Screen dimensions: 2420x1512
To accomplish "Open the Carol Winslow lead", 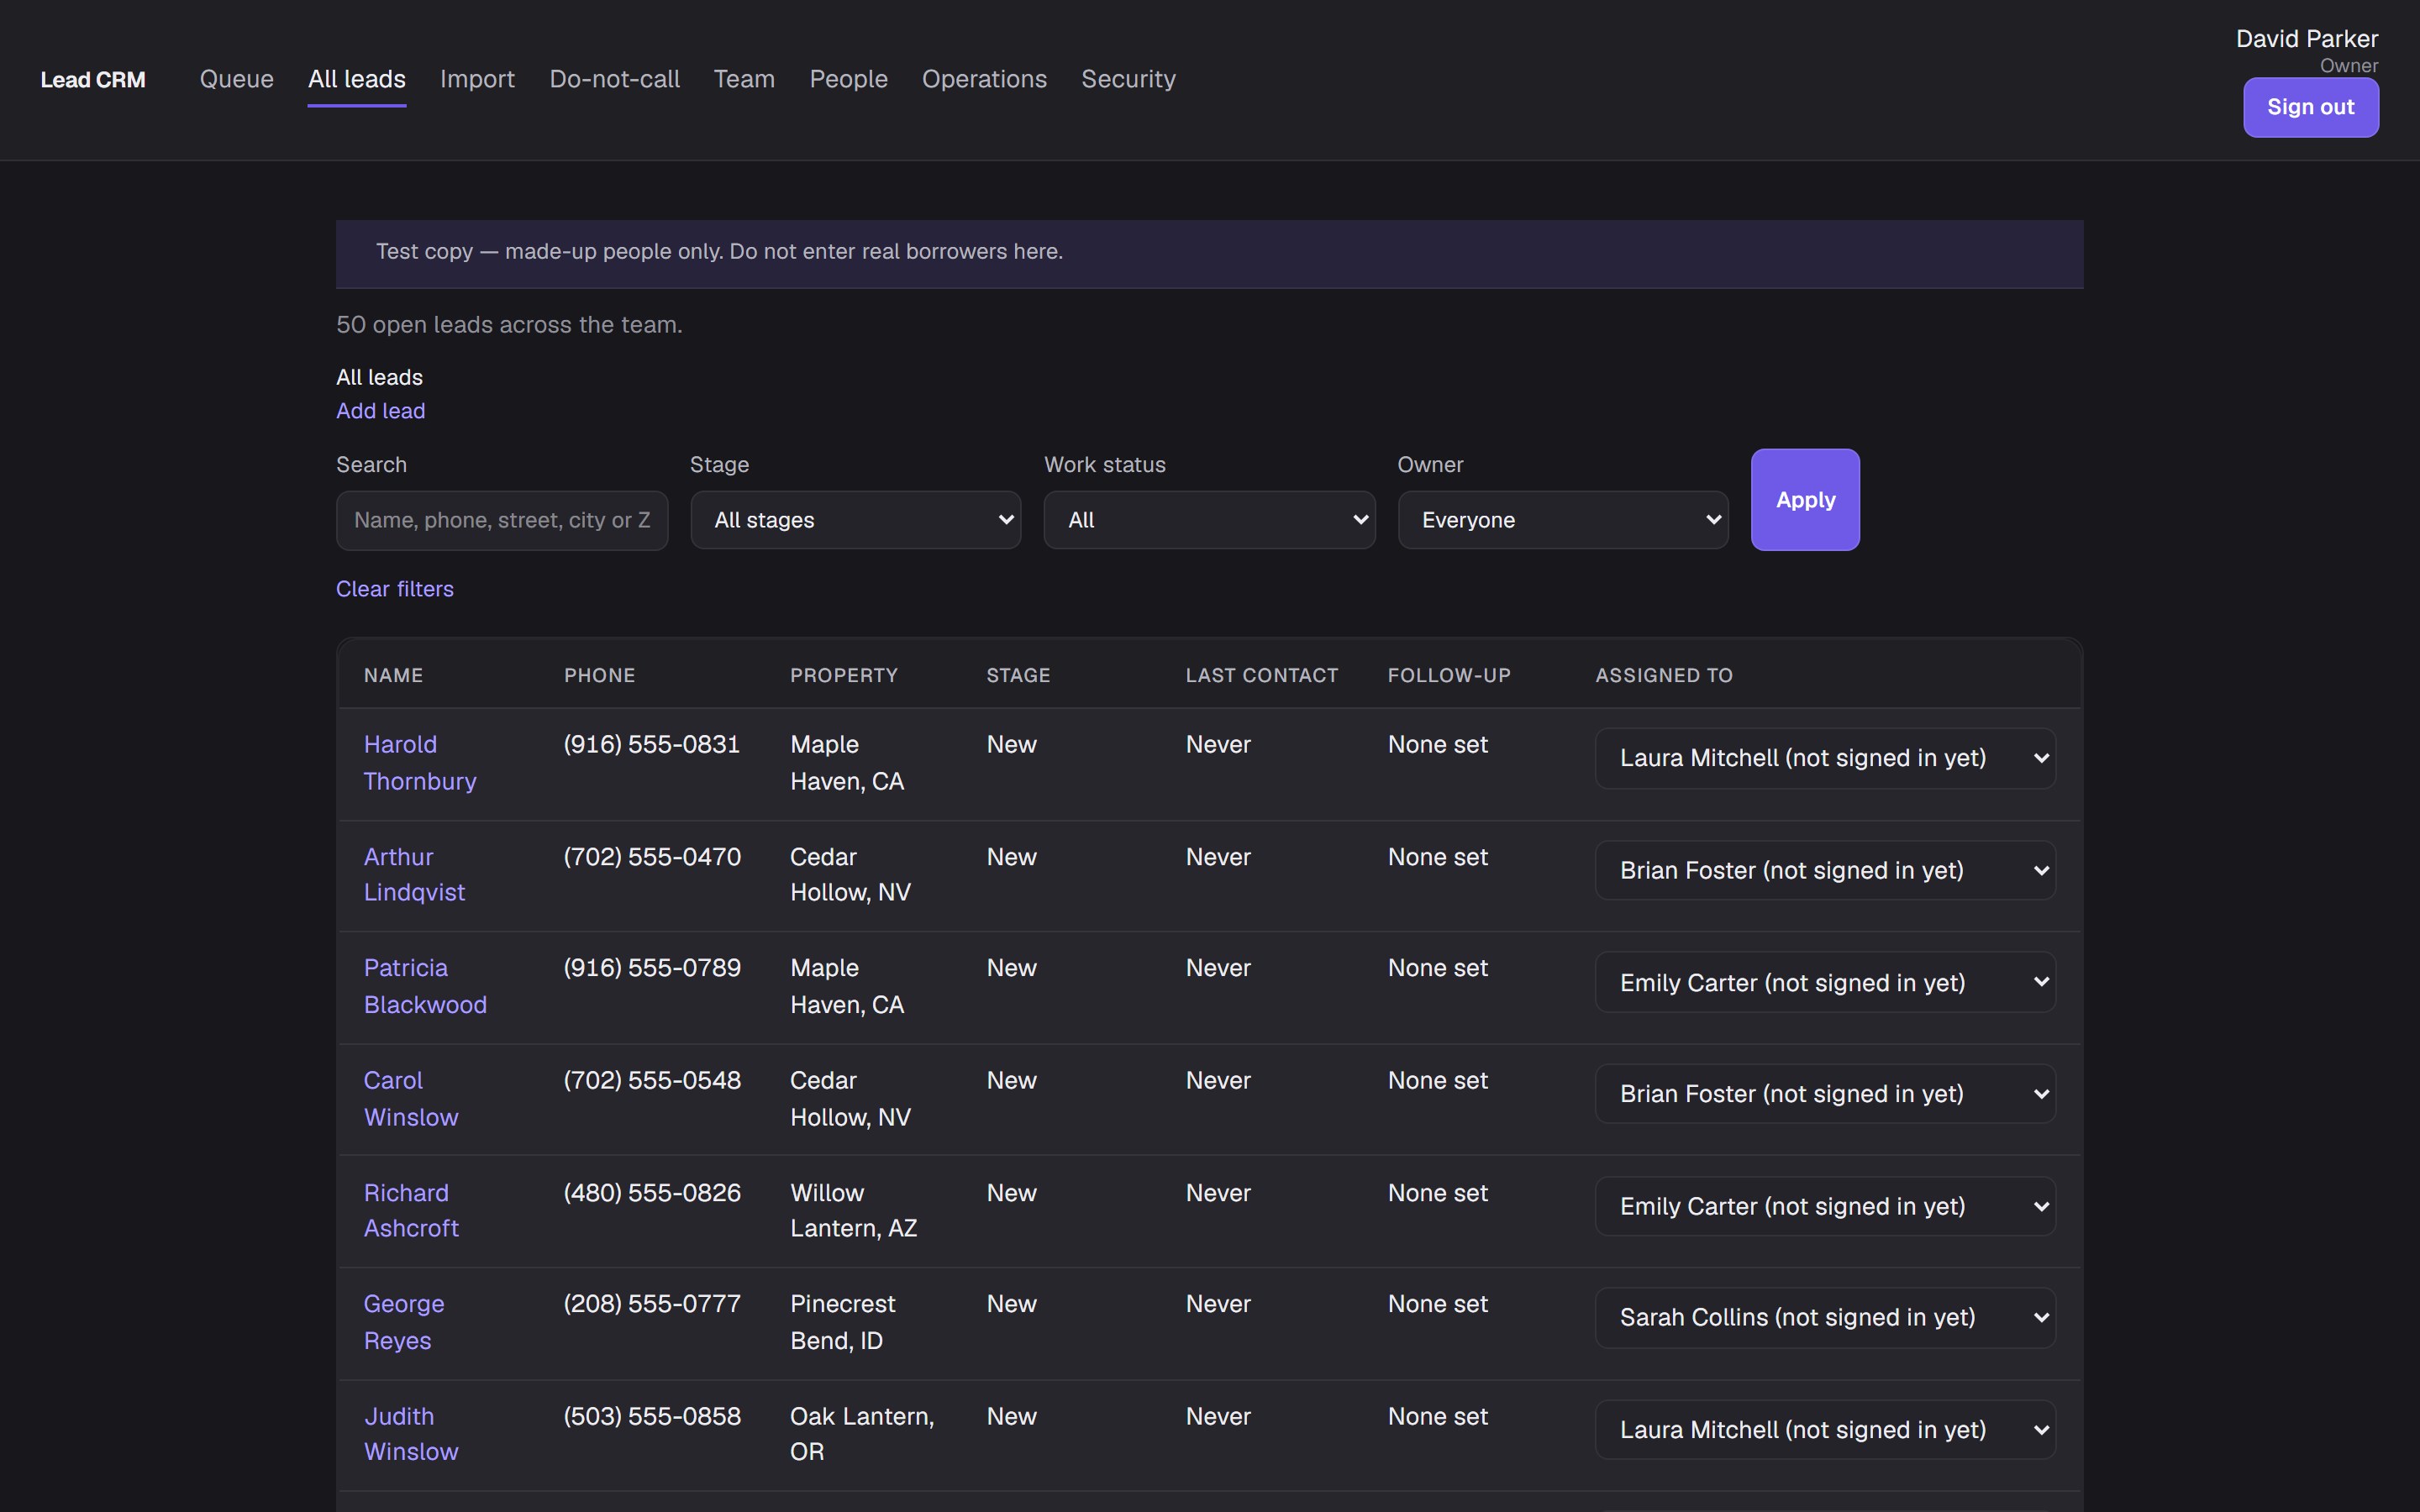I will click(x=411, y=1099).
